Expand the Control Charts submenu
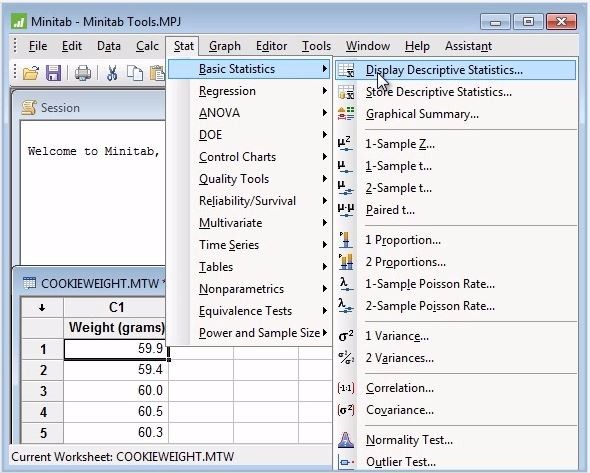 249,157
